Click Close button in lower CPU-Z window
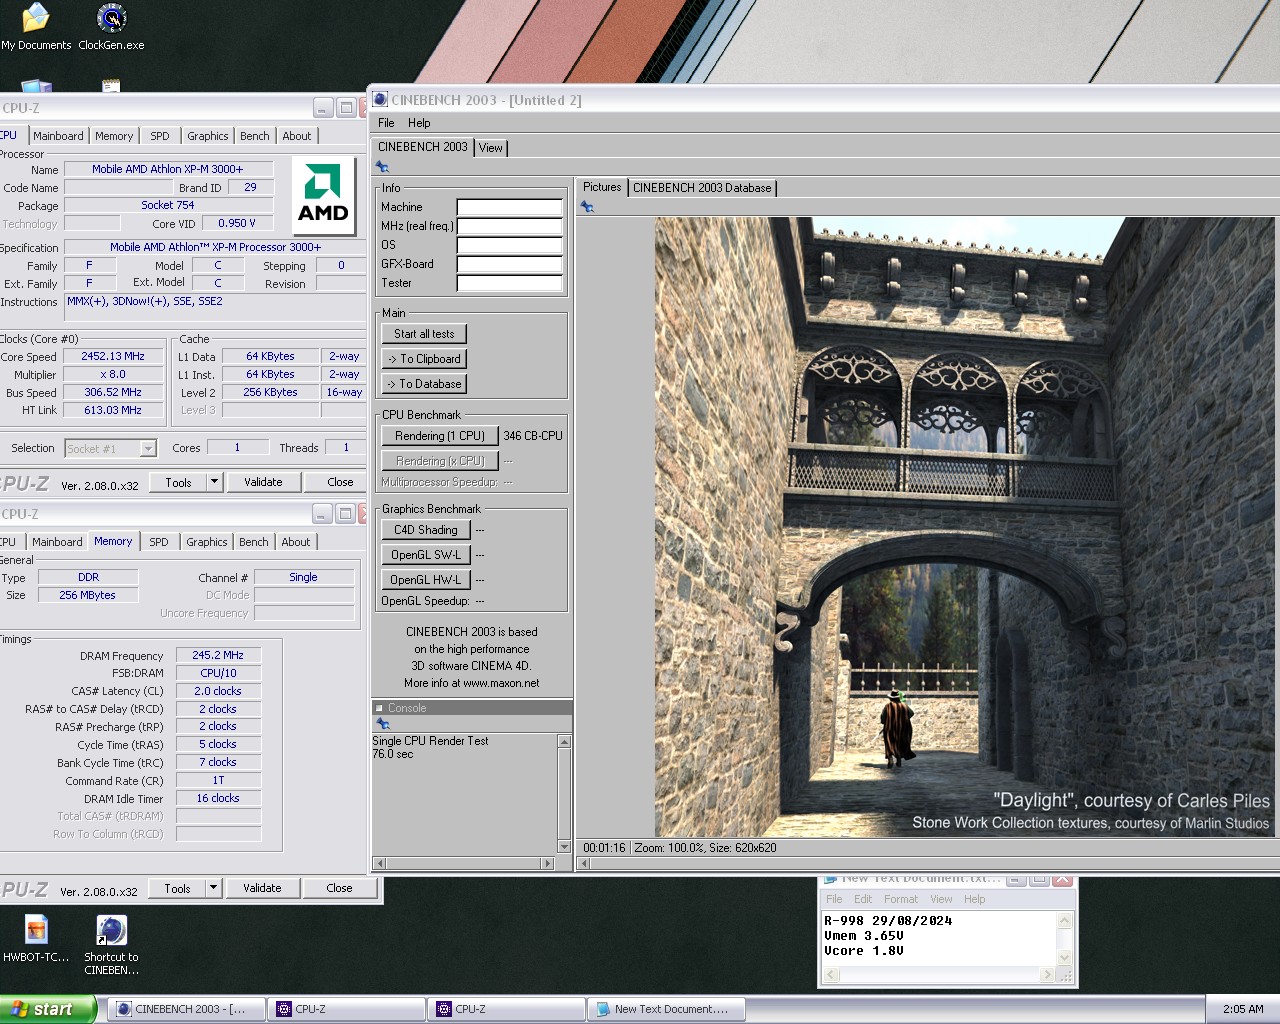1280x1024 pixels. (x=339, y=888)
